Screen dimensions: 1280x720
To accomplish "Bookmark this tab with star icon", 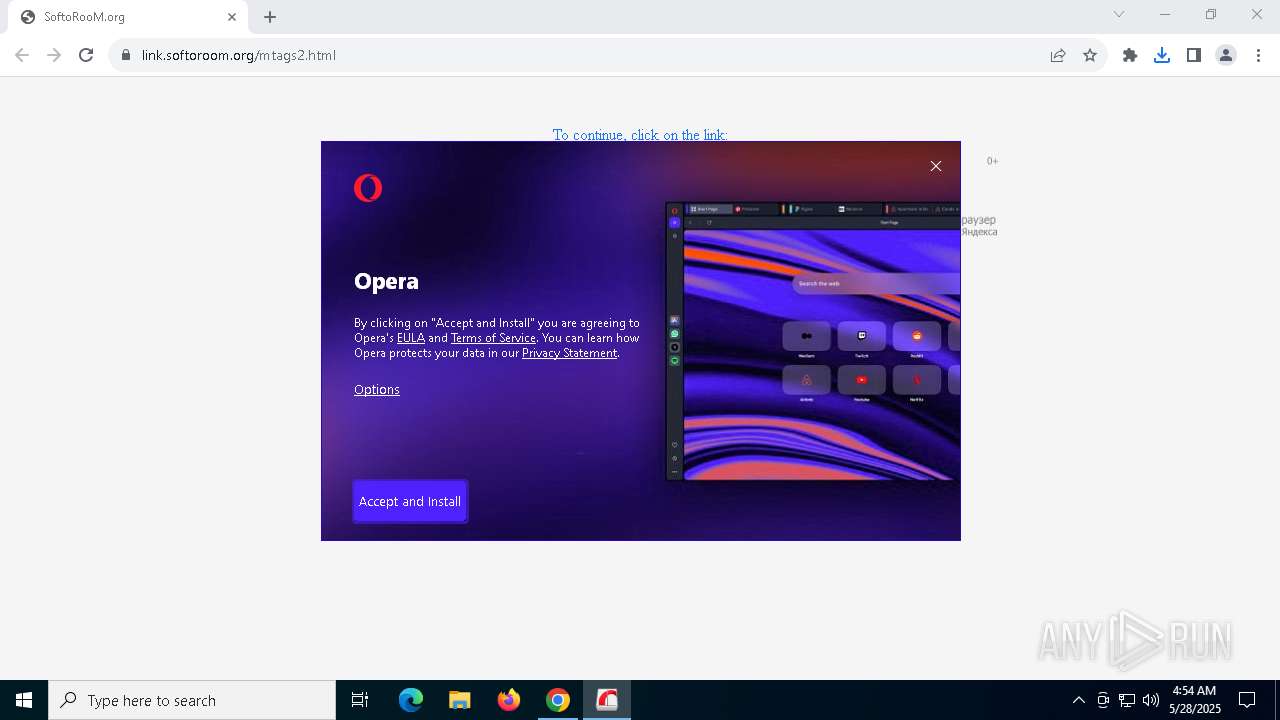I will click(x=1090, y=55).
